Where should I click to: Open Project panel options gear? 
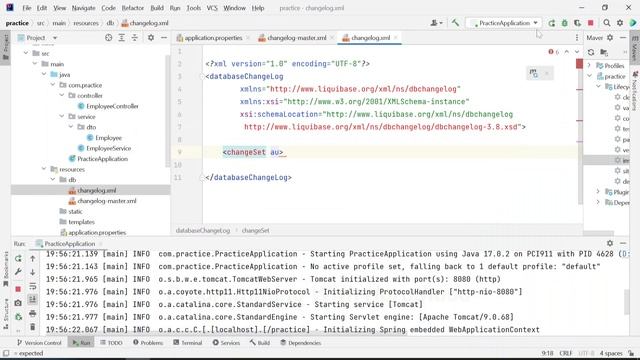coord(151,38)
